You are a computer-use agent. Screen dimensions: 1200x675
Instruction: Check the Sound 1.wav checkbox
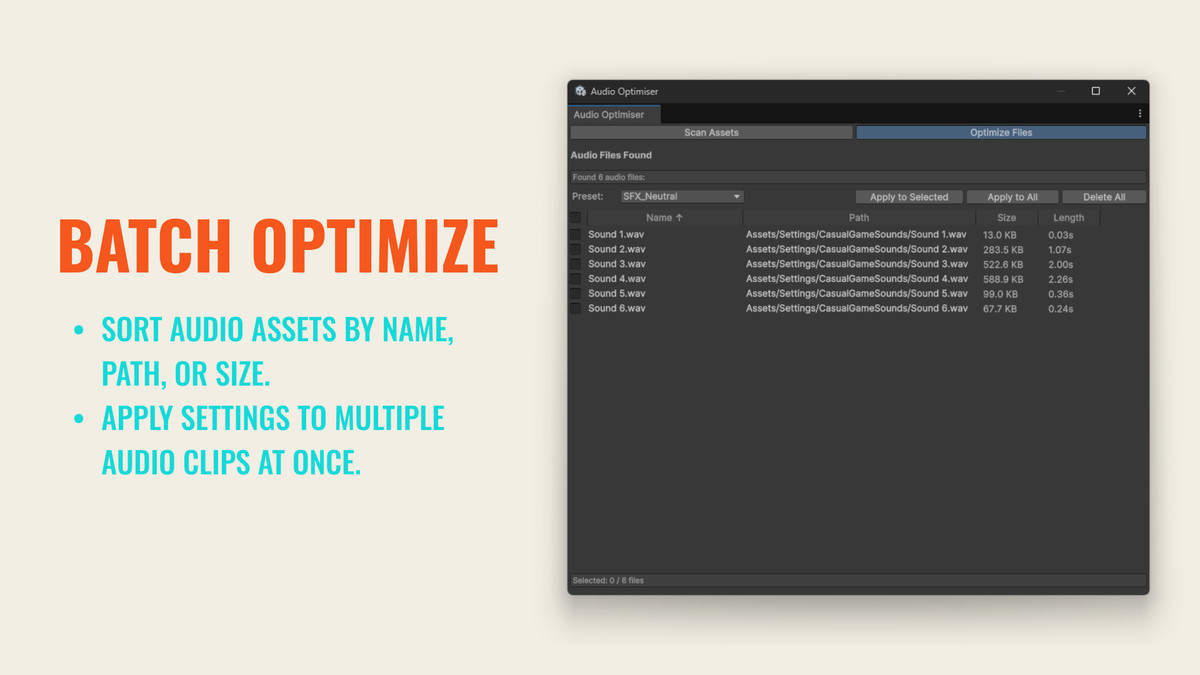(575, 234)
